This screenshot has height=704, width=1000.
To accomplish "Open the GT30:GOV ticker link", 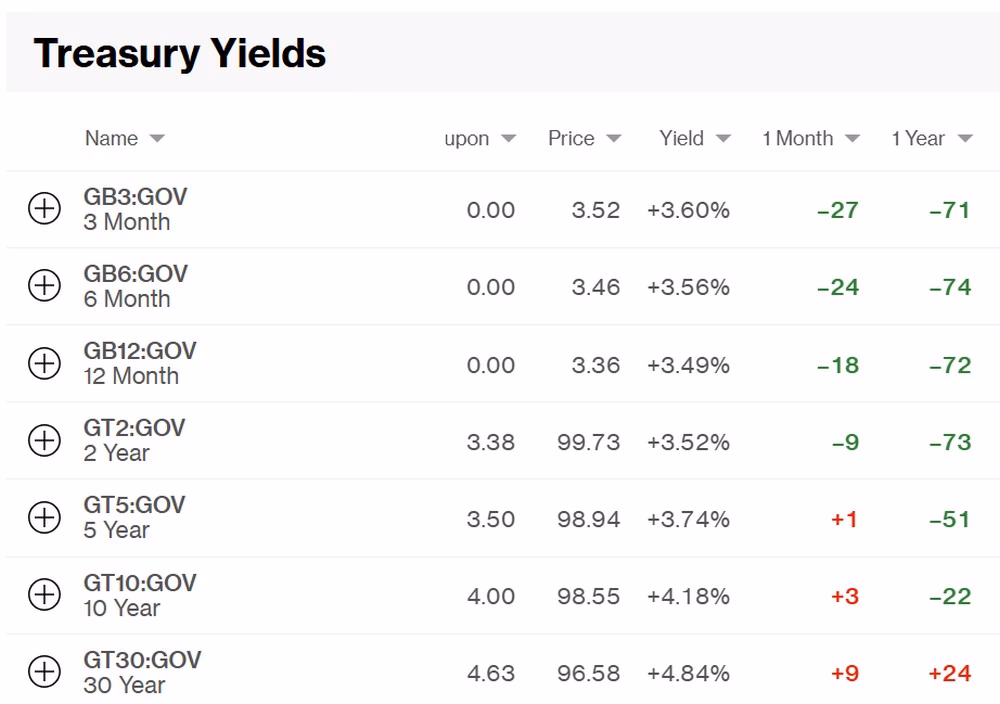I will [142, 660].
